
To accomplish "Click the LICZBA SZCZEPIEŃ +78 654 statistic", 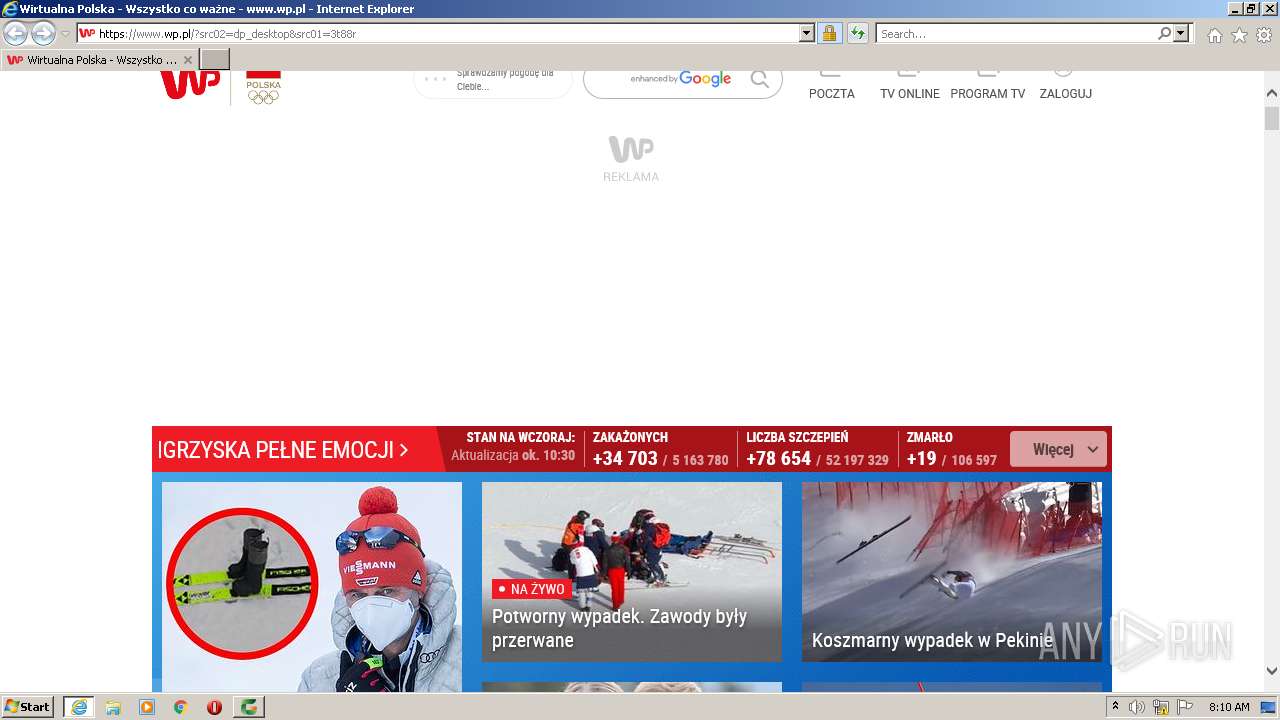I will coord(817,449).
